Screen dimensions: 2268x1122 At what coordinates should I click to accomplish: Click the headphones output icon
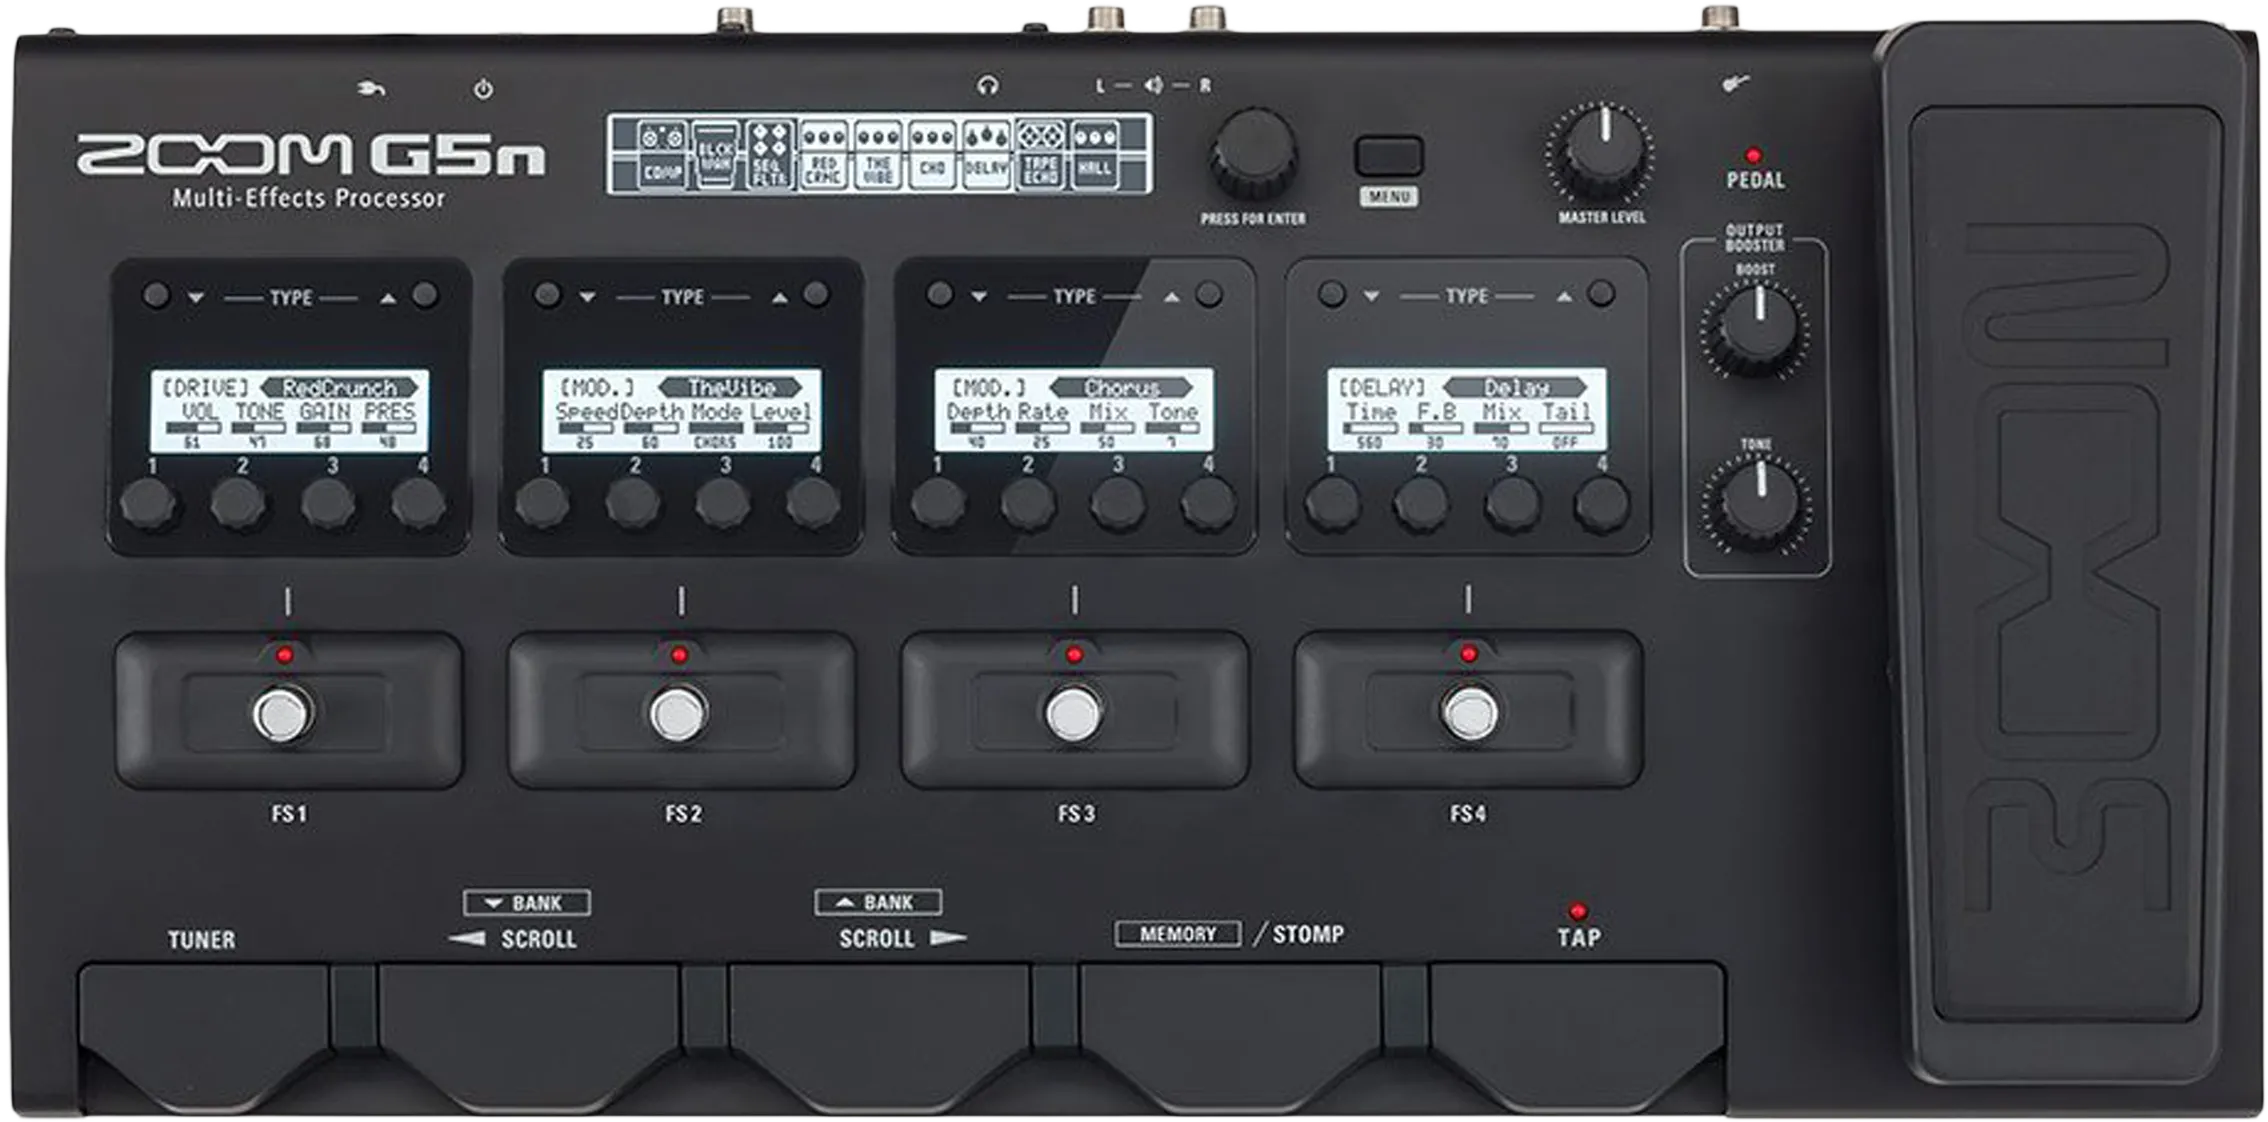tap(988, 86)
